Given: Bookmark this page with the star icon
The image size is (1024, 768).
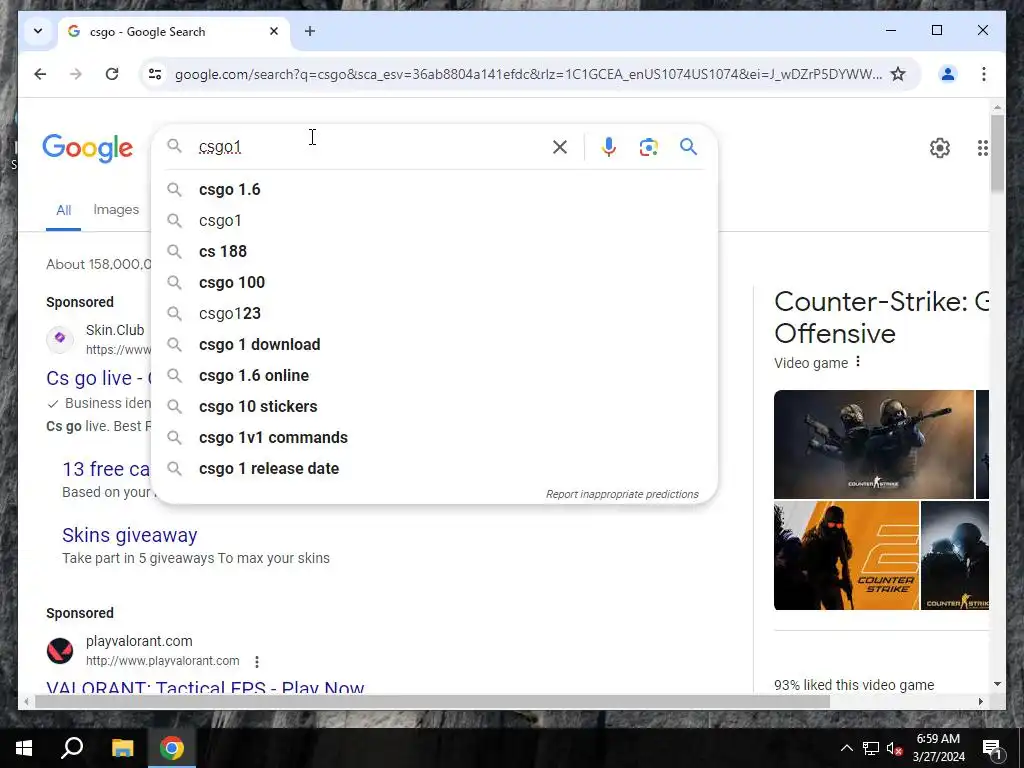Looking at the screenshot, I should (x=899, y=74).
